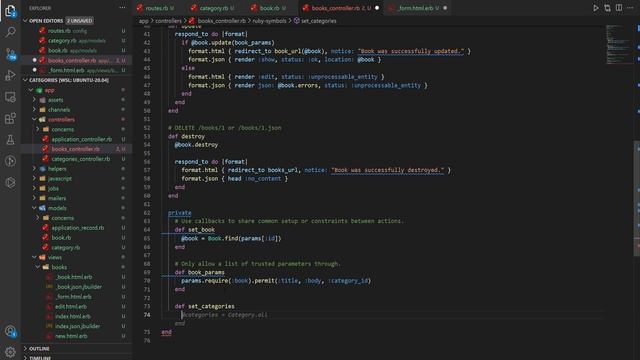
Task: Open the Remote Explorer view
Action: click(x=10, y=97)
